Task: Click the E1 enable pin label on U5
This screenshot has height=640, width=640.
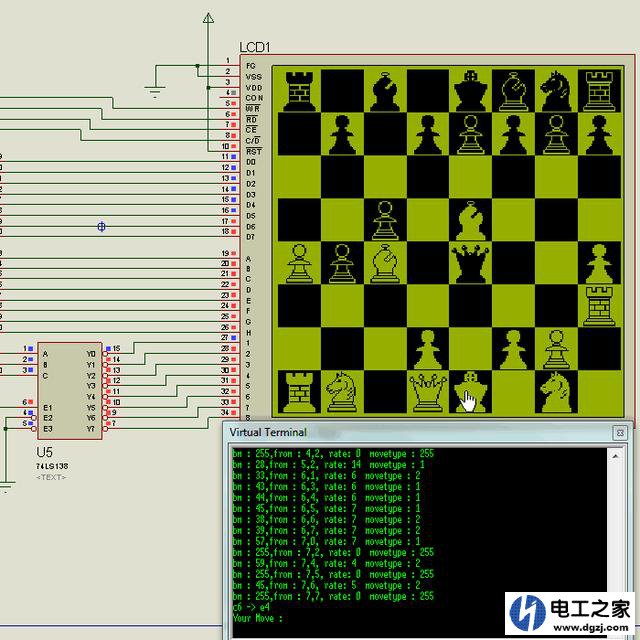Action: [48, 407]
